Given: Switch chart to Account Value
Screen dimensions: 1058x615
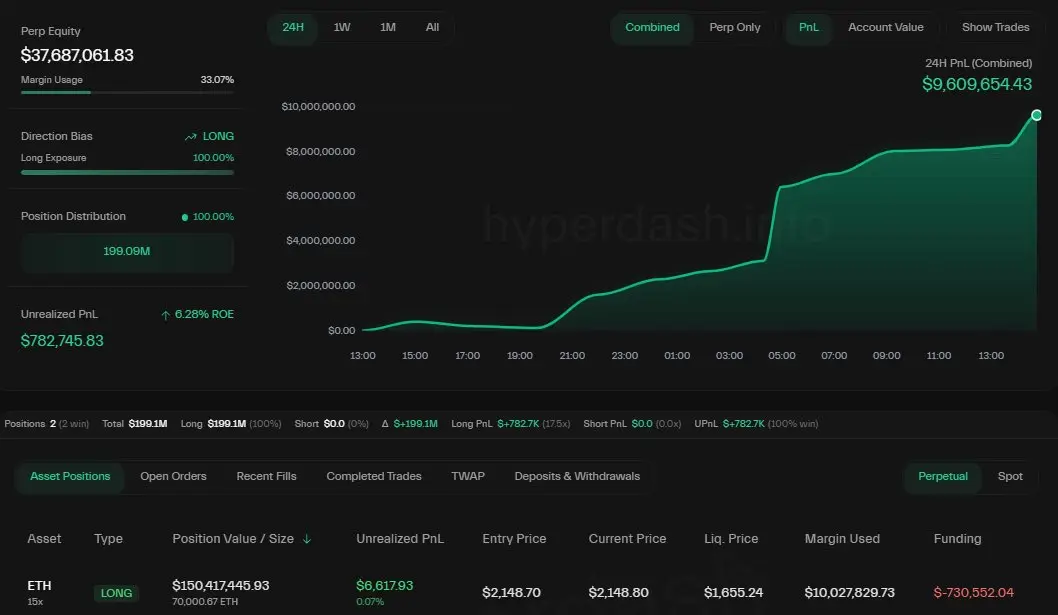Looking at the screenshot, I should pyautogui.click(x=885, y=28).
